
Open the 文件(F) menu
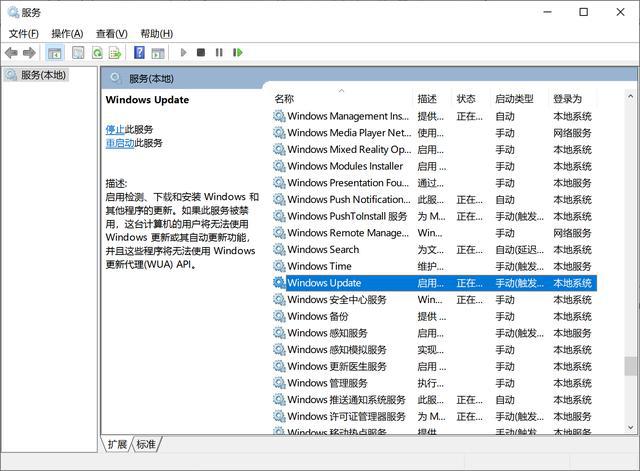click(x=24, y=33)
